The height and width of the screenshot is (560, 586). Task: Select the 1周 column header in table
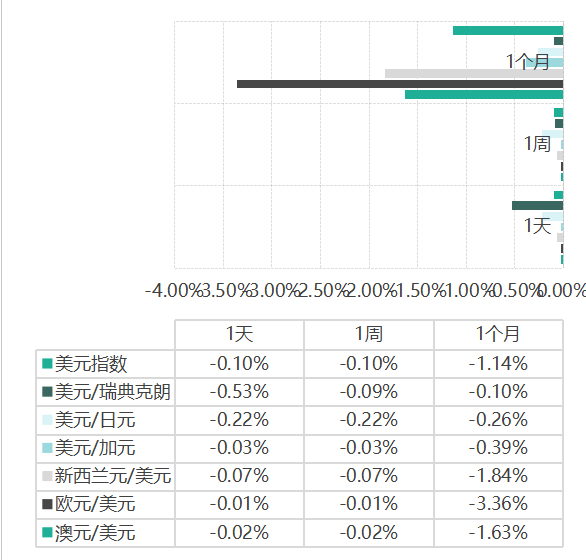[369, 334]
